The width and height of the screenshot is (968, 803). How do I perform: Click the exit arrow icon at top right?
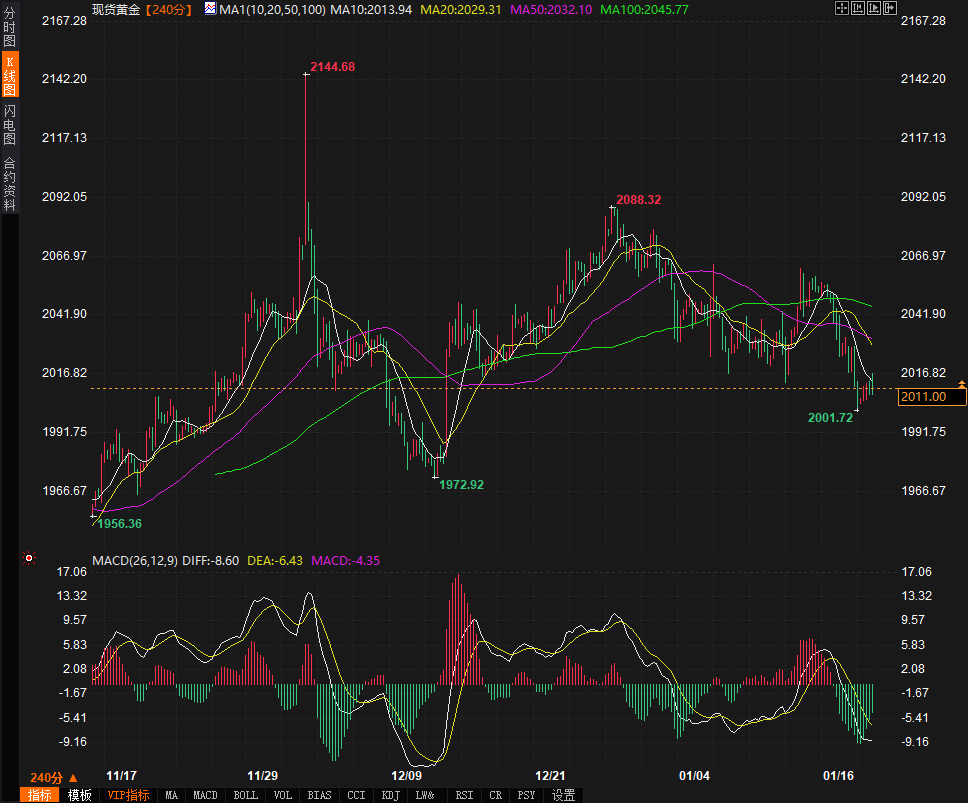(889, 8)
